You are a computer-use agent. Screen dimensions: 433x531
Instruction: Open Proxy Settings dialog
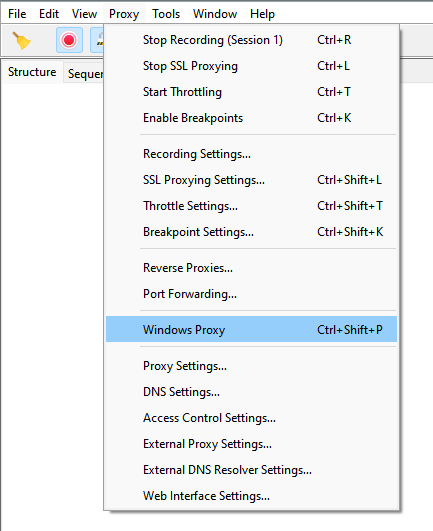251,366
